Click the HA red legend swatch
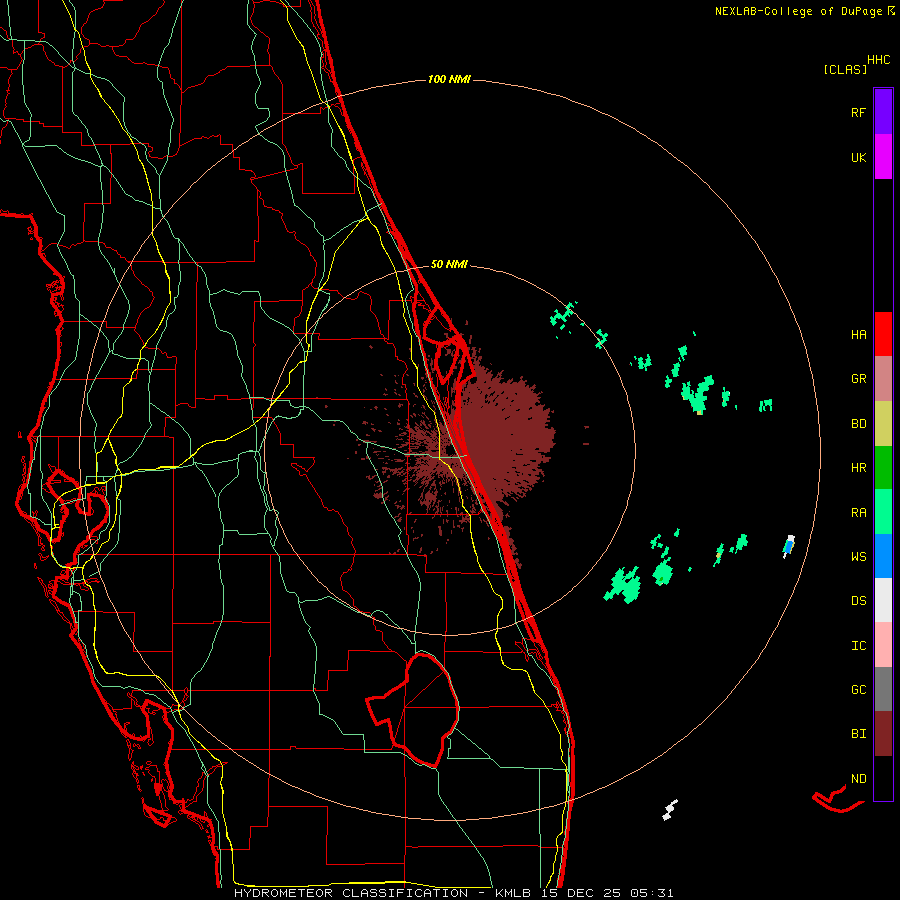This screenshot has width=900, height=900. coord(883,334)
